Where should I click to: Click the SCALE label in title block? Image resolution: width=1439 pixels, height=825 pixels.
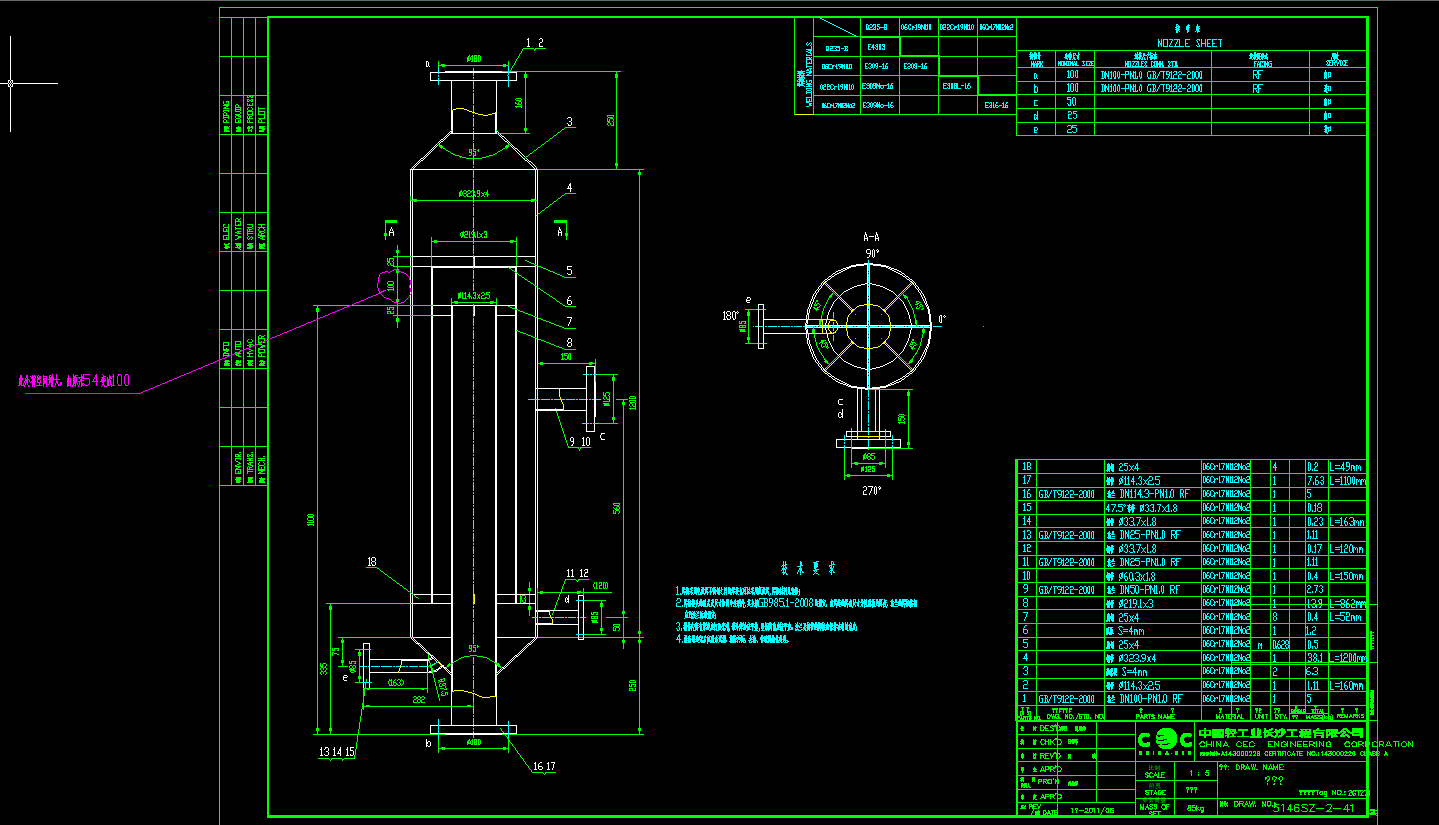(1154, 776)
